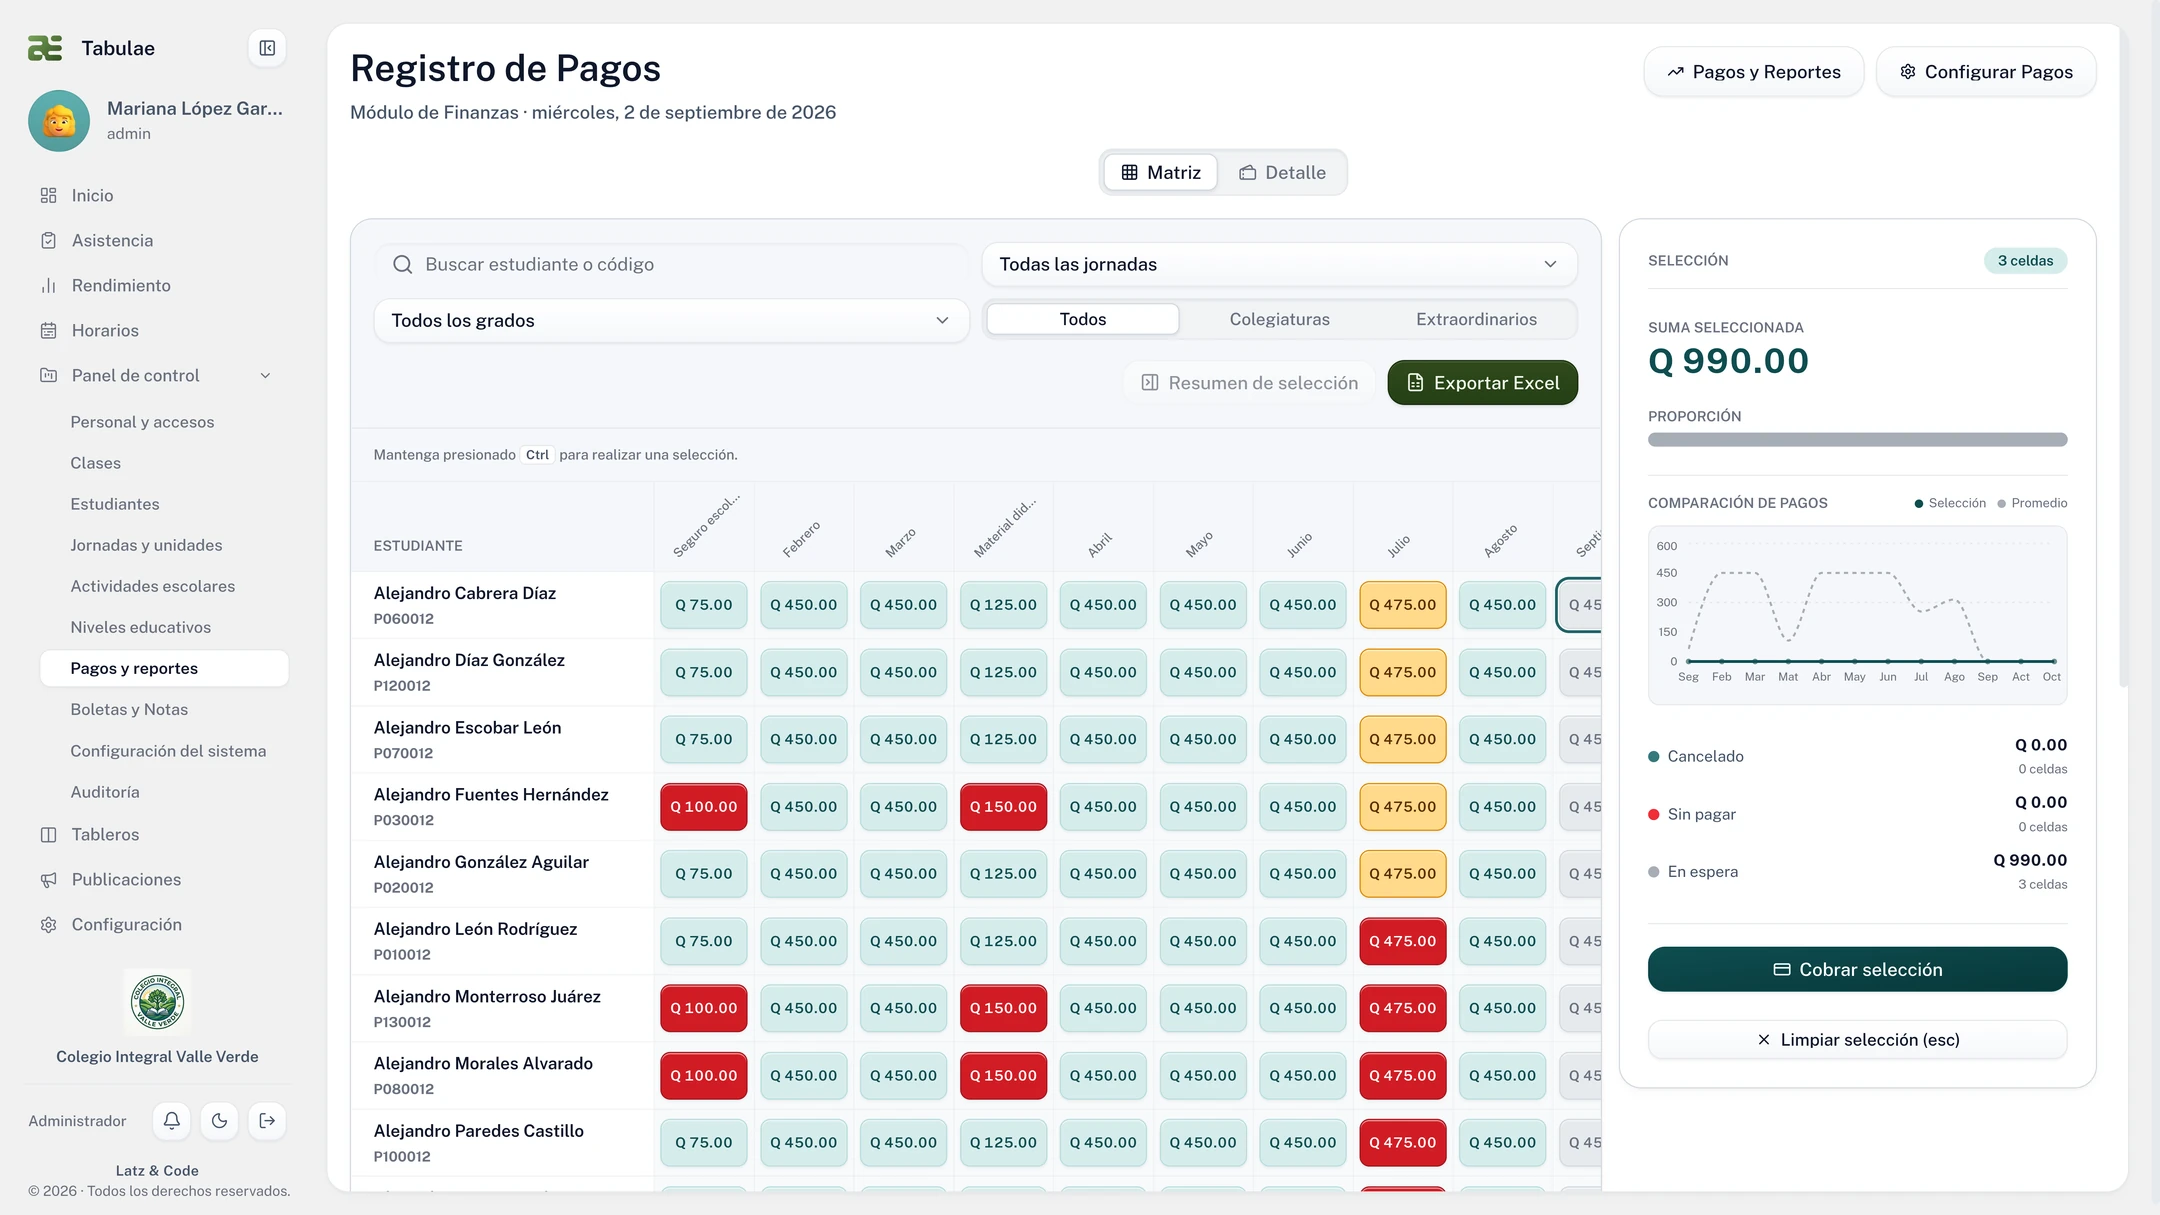The image size is (2160, 1215).
Task: Select the Colegiaturas filter
Action: coord(1280,320)
